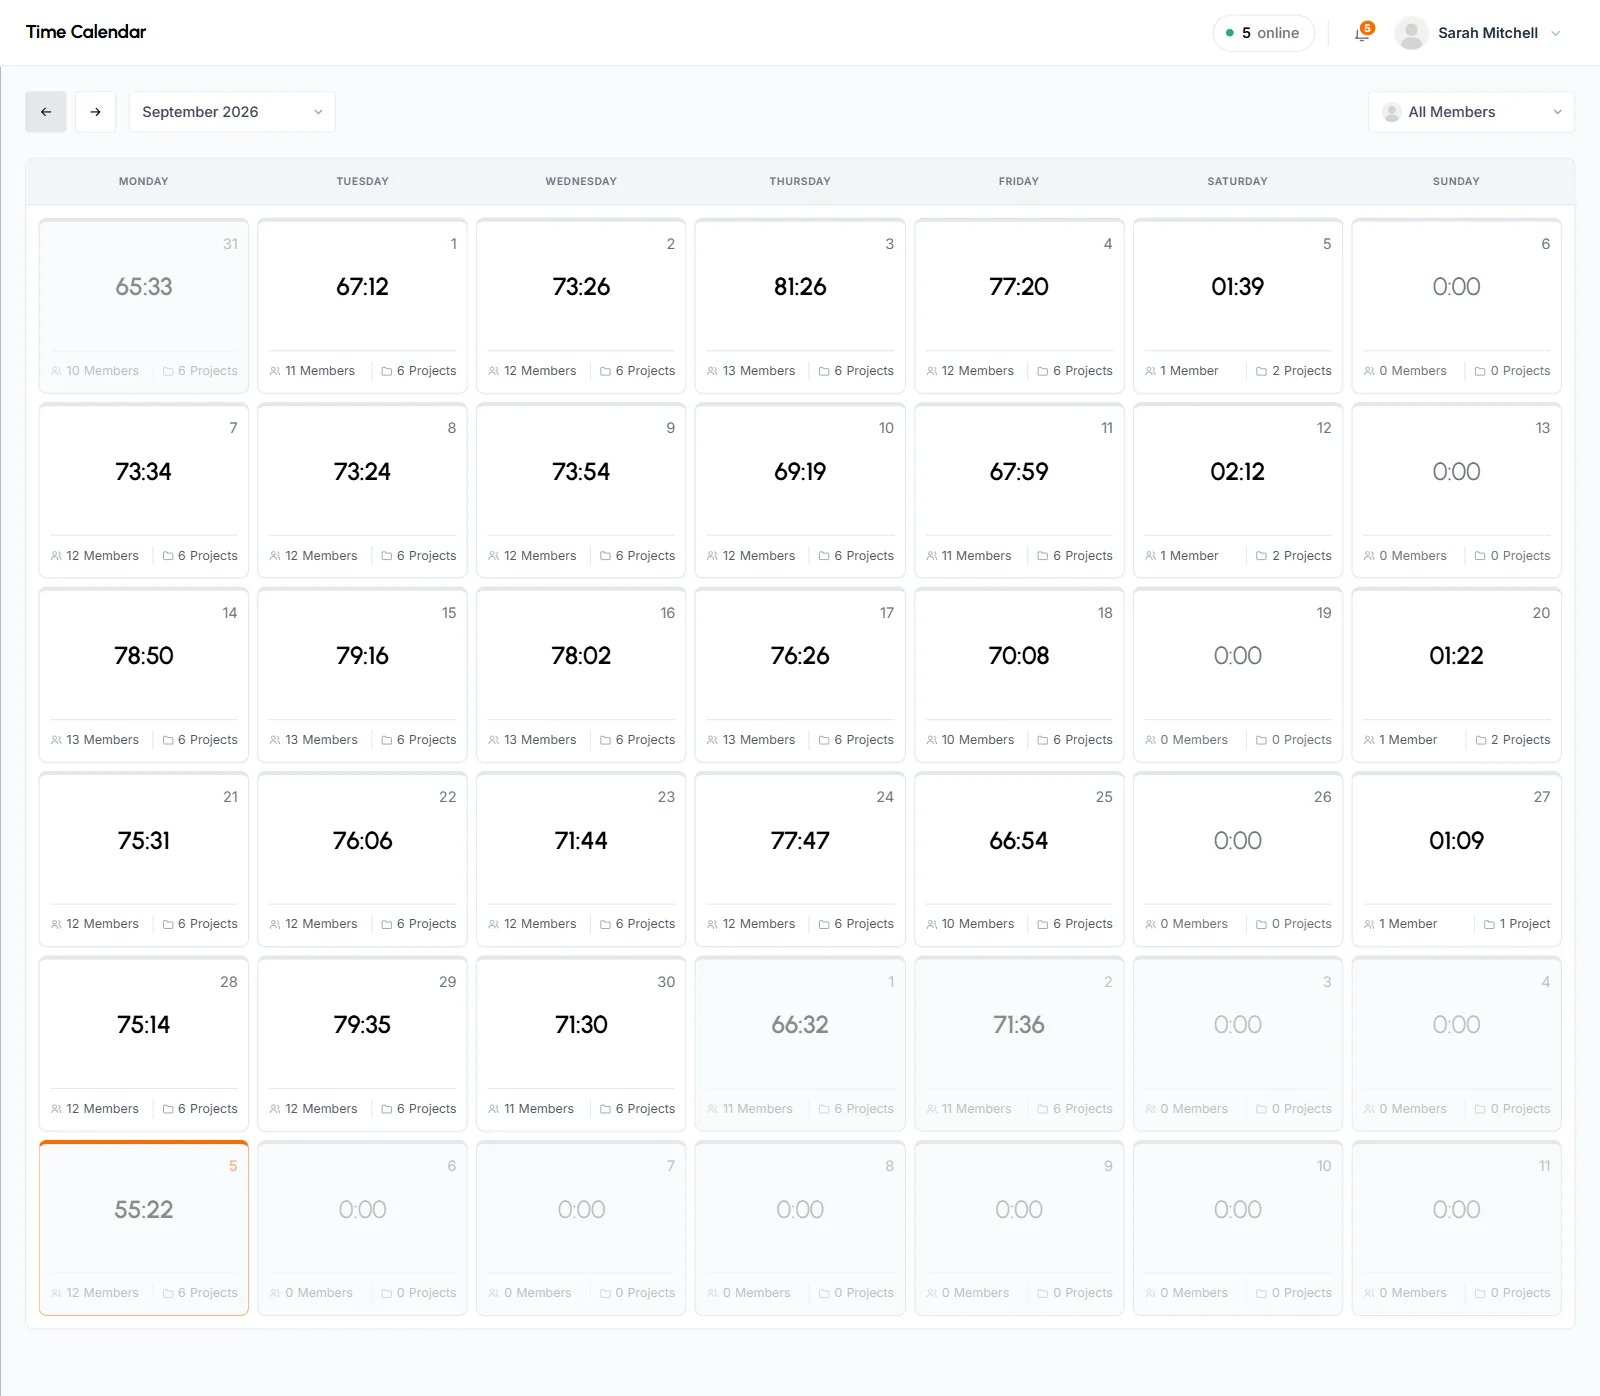Click the 79:16 time on Tuesday 15

362,656
